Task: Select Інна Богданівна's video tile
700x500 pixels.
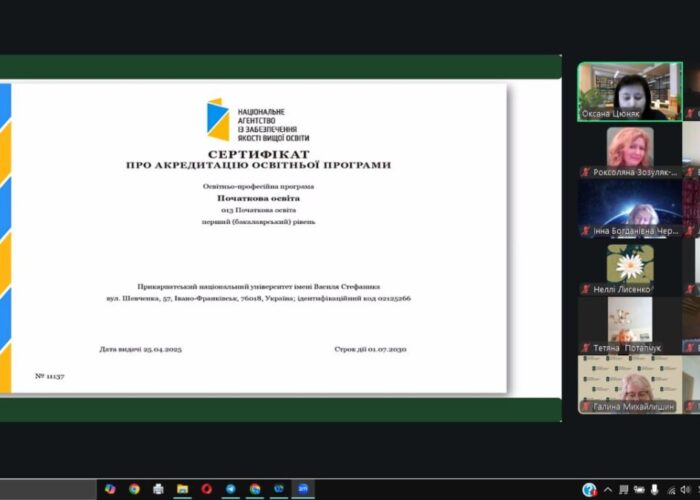Action: pyautogui.click(x=630, y=207)
